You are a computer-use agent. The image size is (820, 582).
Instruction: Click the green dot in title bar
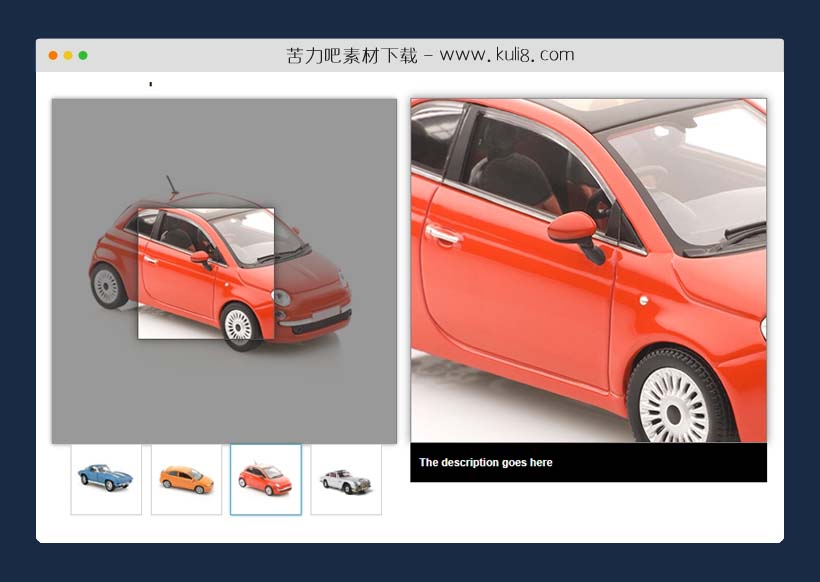(x=83, y=55)
